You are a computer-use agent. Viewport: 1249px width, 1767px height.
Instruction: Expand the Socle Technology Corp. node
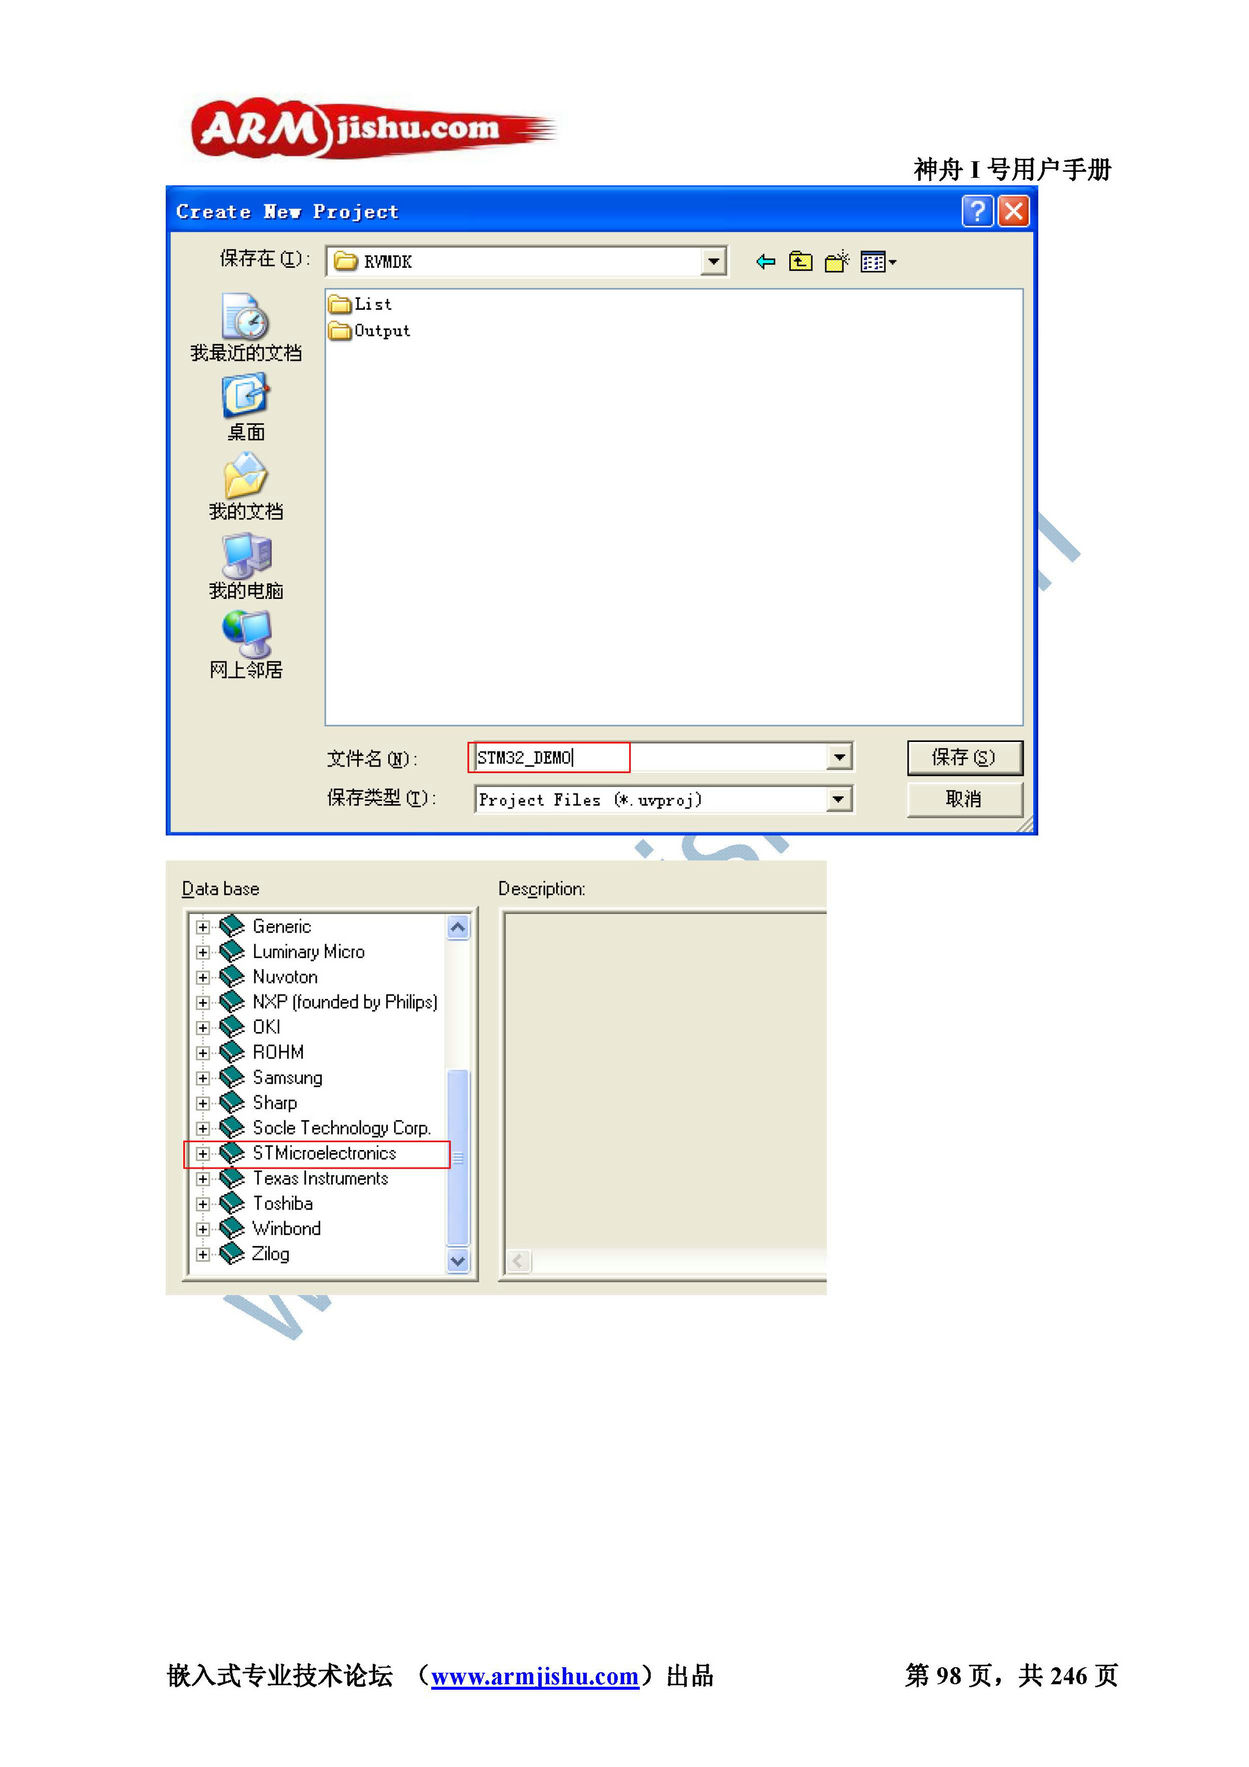tap(203, 1128)
